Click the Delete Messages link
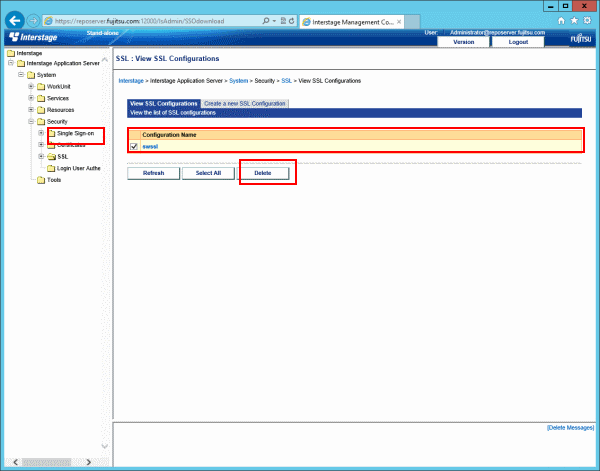Viewport: 600px width, 471px height. pyautogui.click(x=571, y=428)
